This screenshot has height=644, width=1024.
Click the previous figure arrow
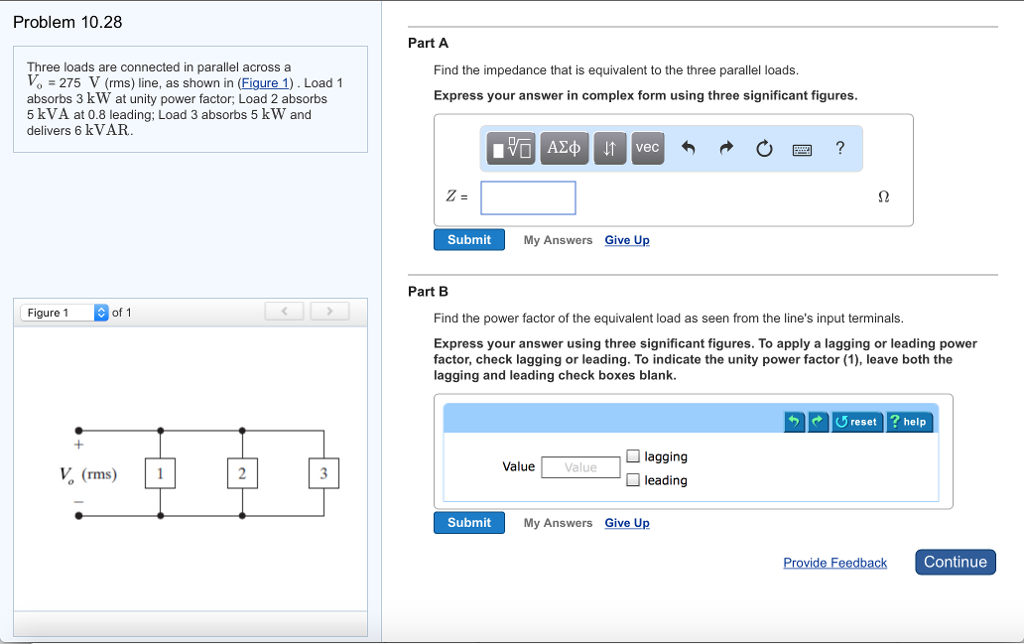click(x=284, y=311)
